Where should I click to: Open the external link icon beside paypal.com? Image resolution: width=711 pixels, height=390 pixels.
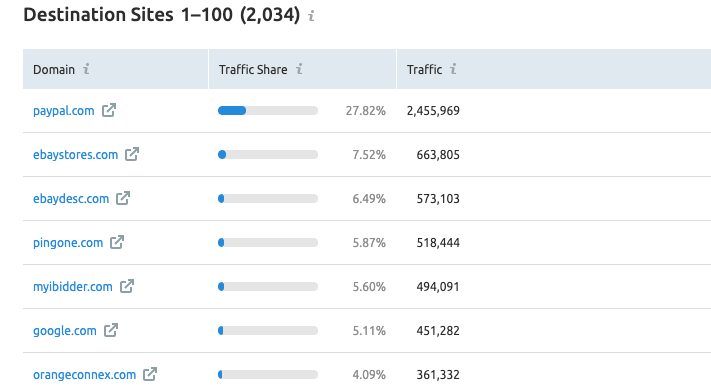point(109,110)
